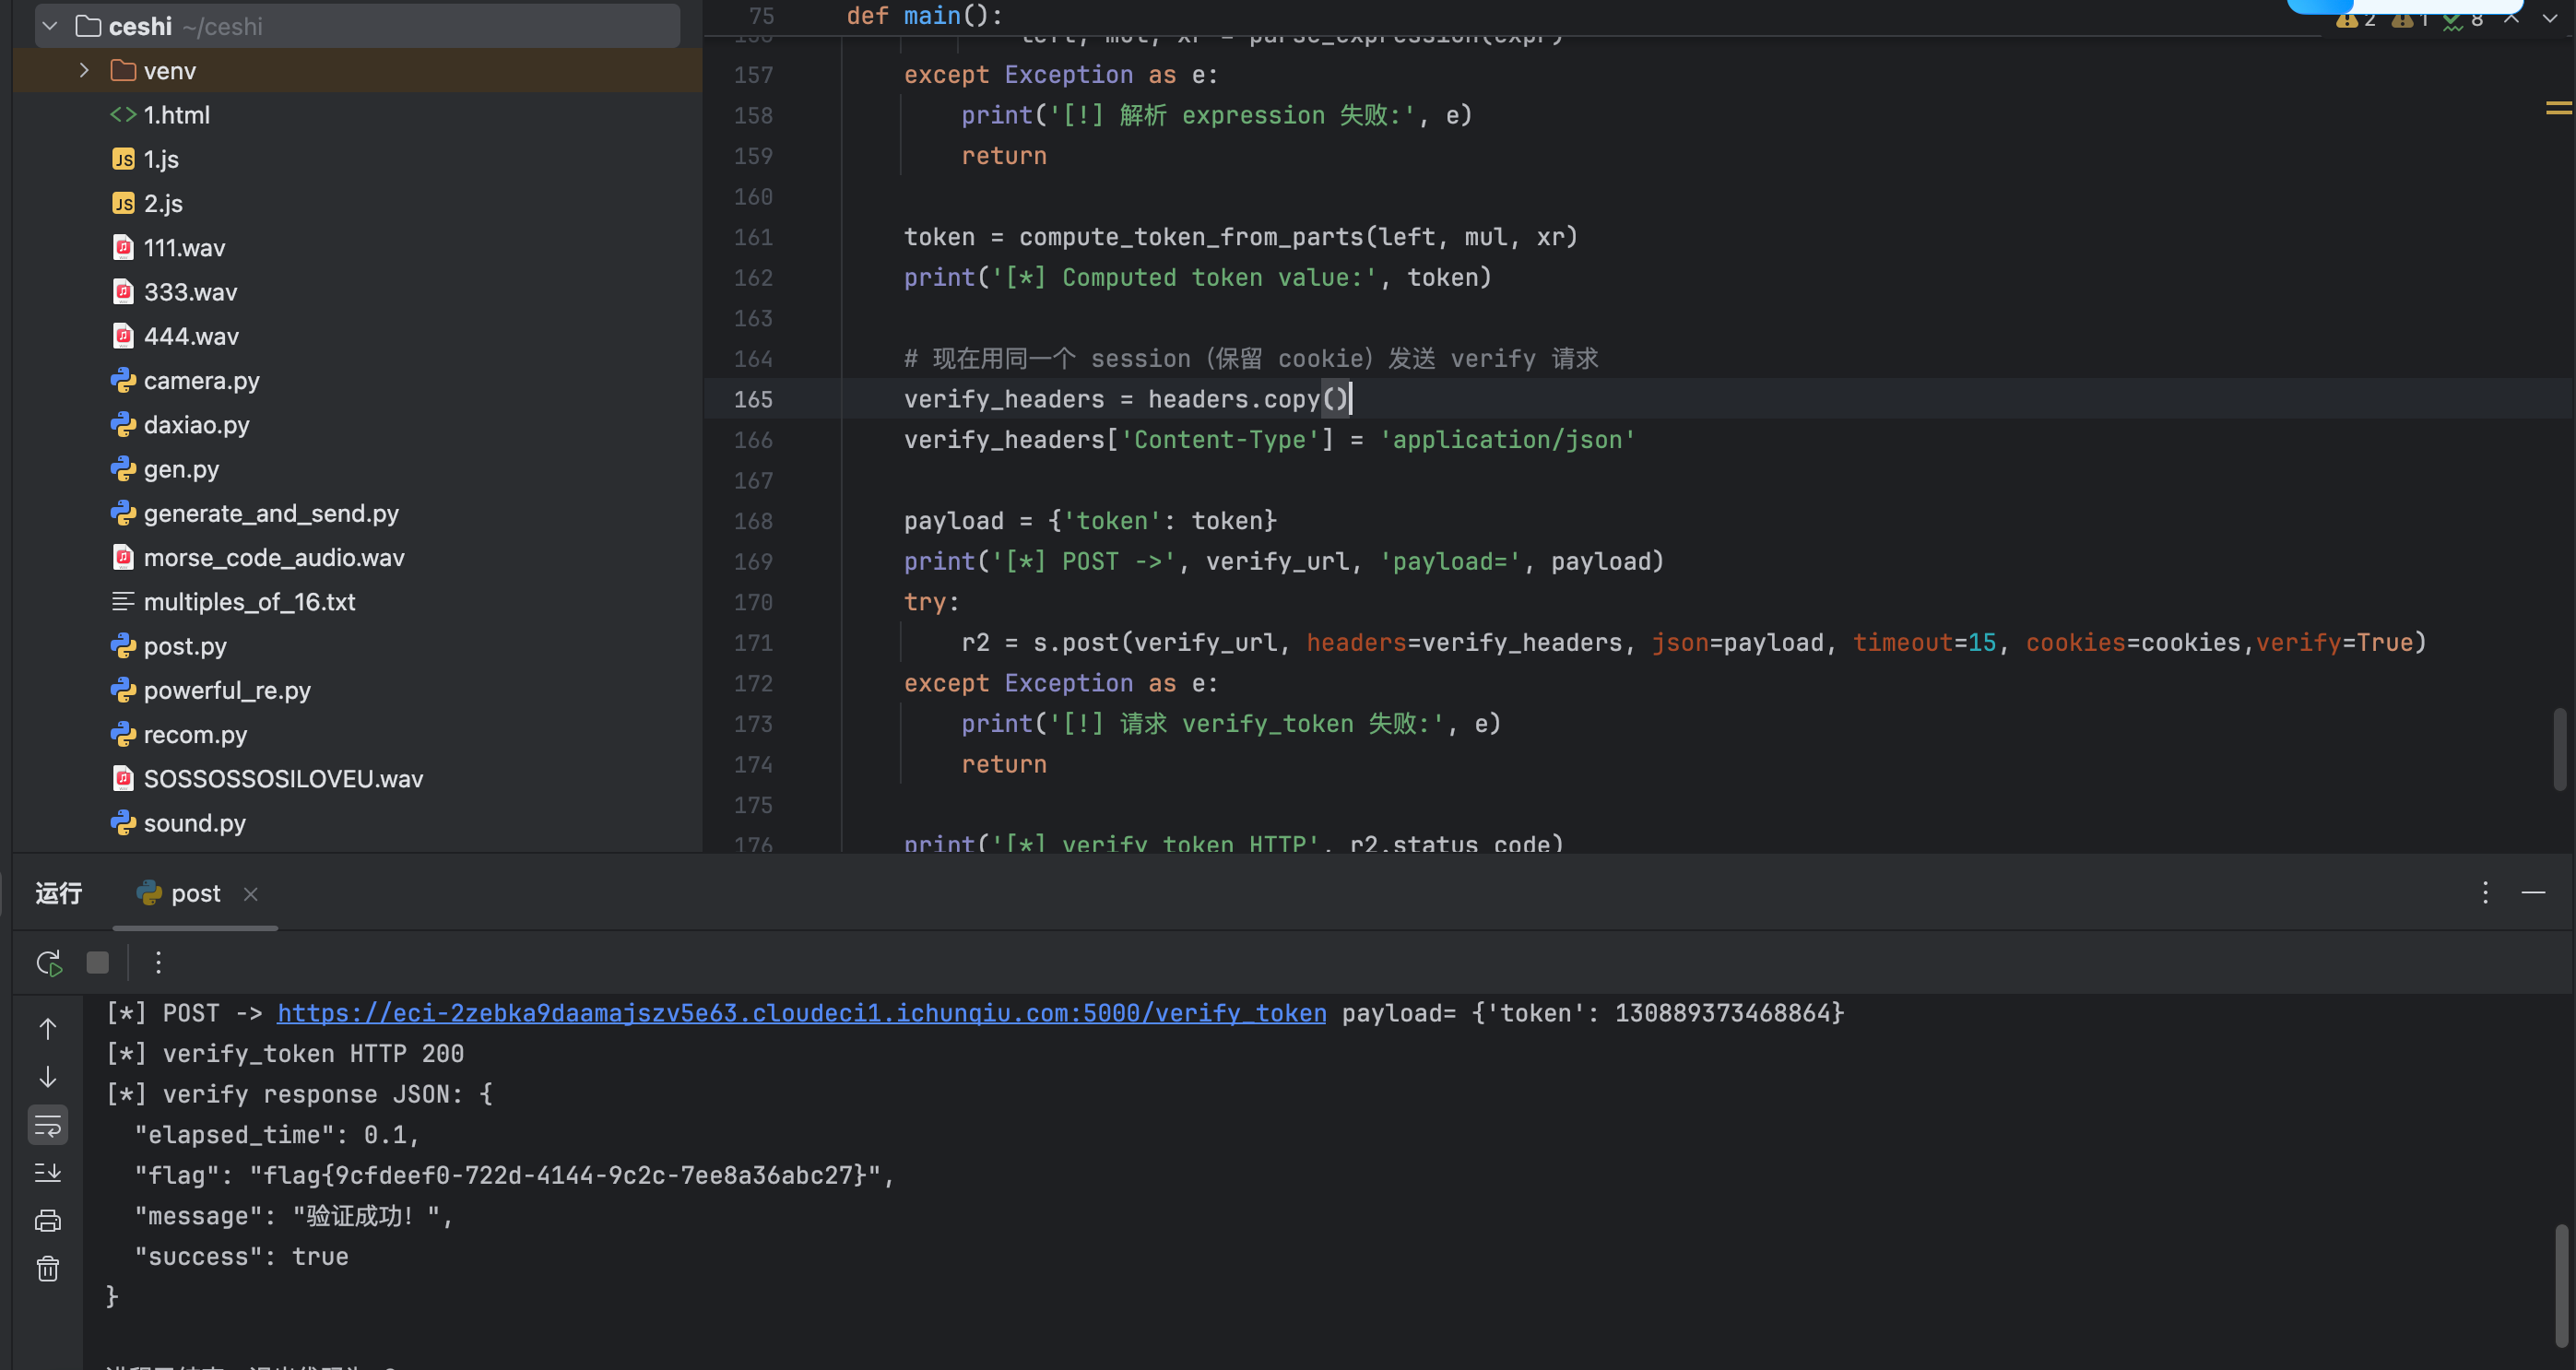Open run panel options three-dot menu
This screenshot has height=1370, width=2576.
(2485, 892)
